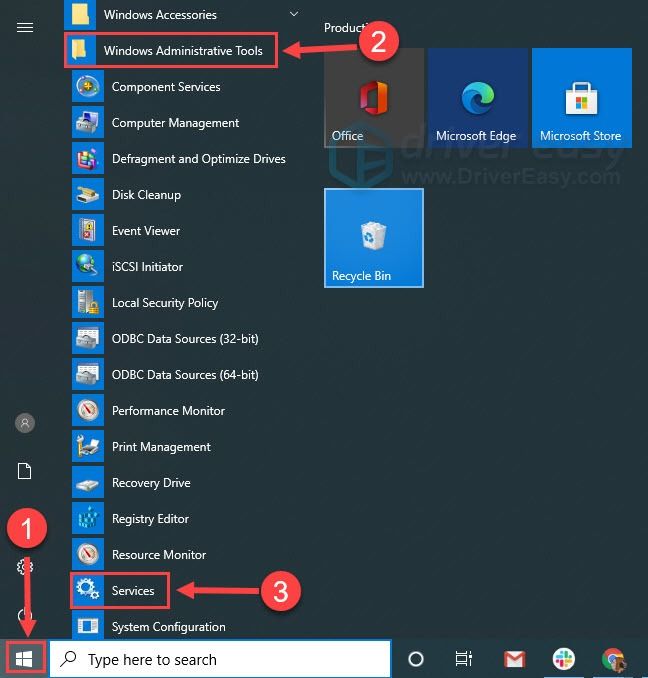Open Recovery Drive icon

(88, 482)
